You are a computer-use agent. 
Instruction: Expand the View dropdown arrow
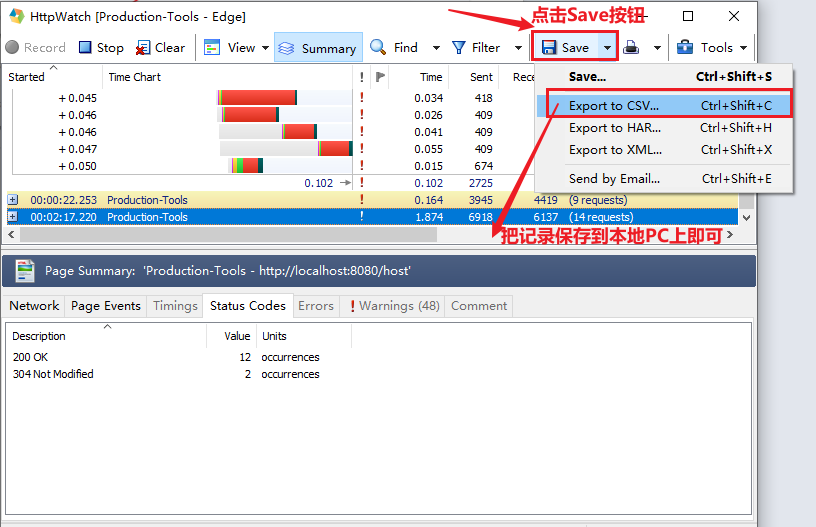coord(265,48)
